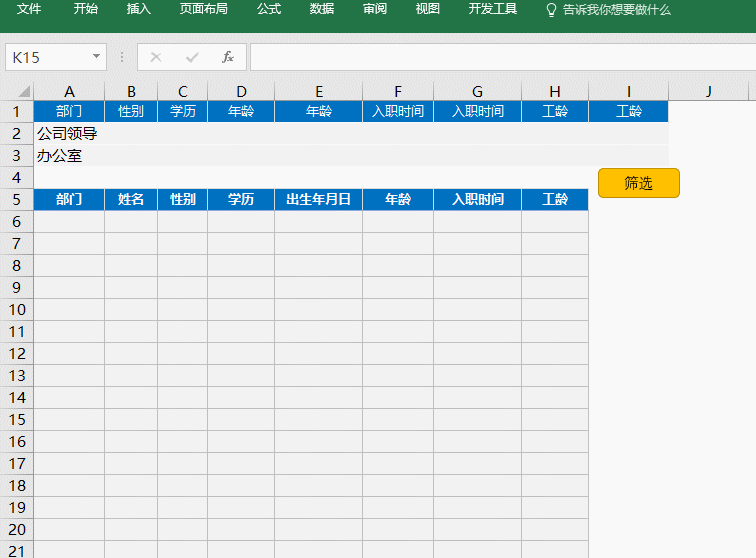Select column E header
This screenshot has width=756, height=558.
[x=318, y=92]
